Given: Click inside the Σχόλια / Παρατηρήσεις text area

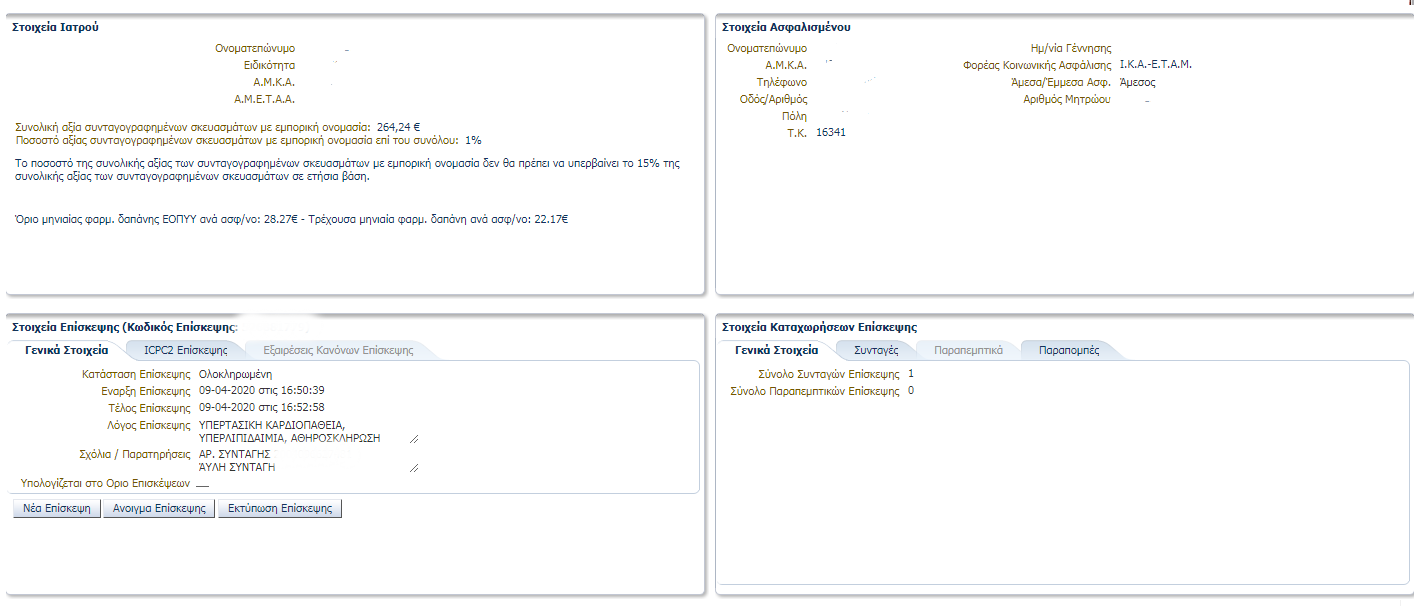Looking at the screenshot, I should (300, 460).
